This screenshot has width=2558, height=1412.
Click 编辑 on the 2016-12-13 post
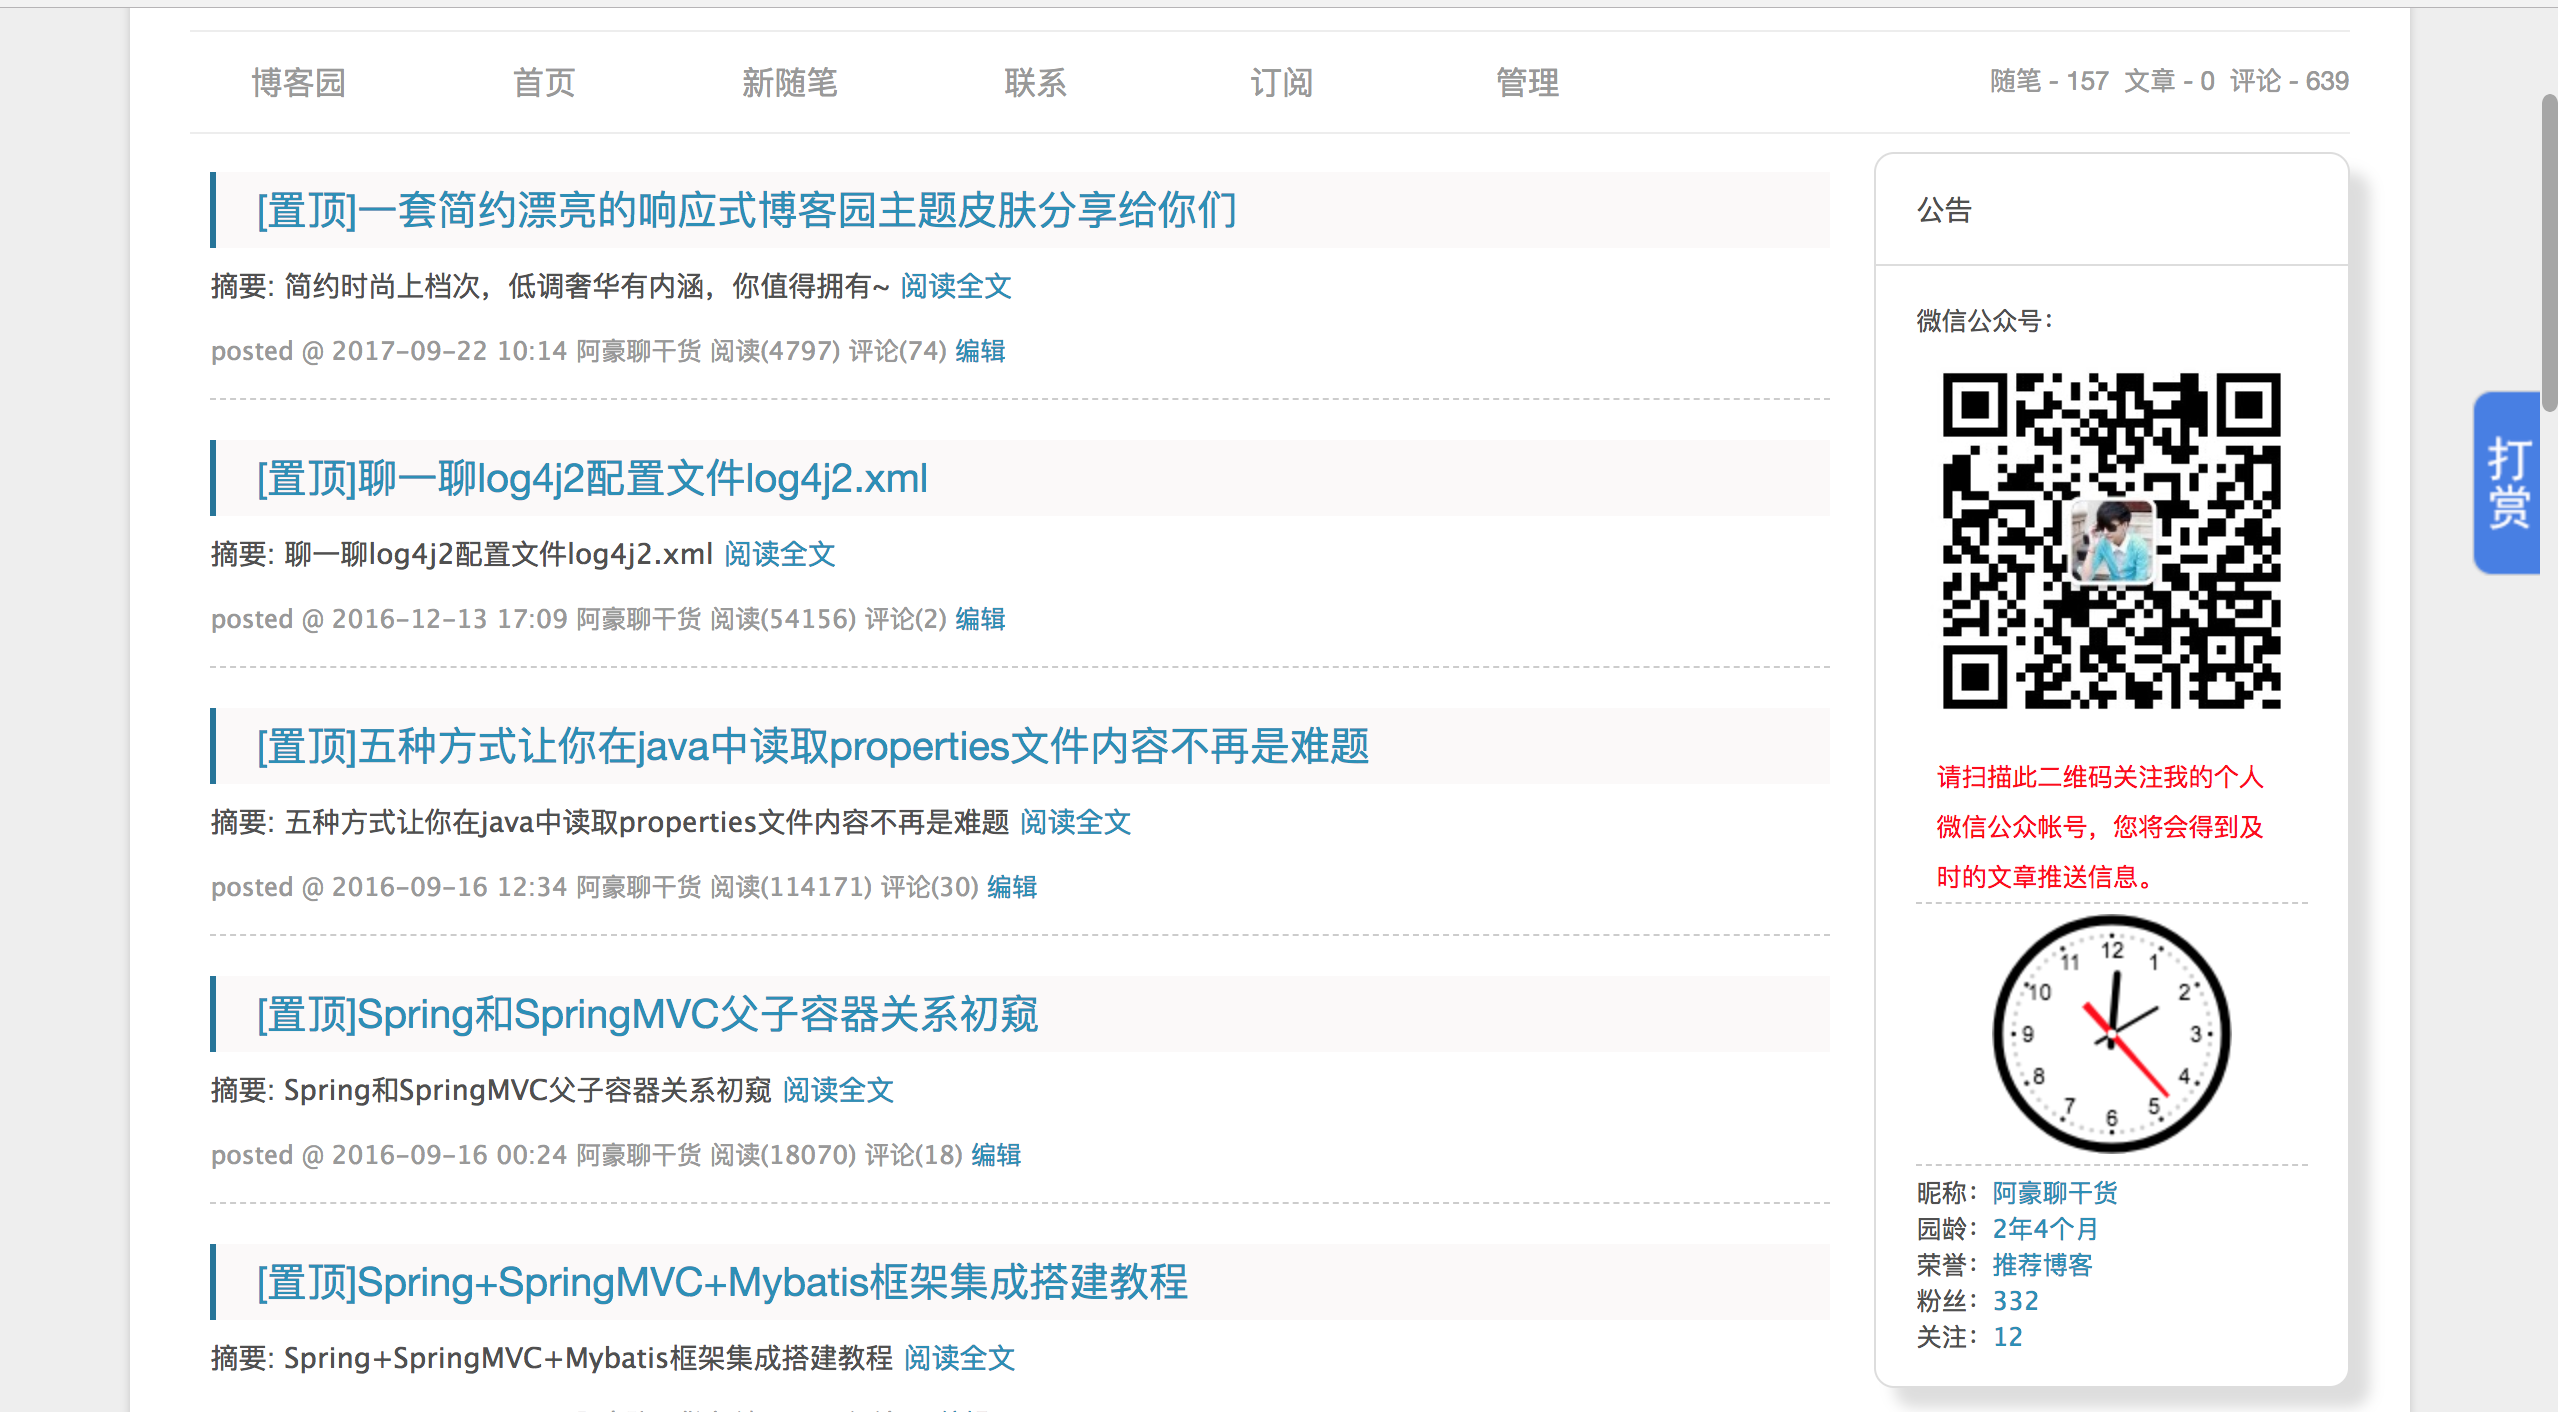click(980, 619)
